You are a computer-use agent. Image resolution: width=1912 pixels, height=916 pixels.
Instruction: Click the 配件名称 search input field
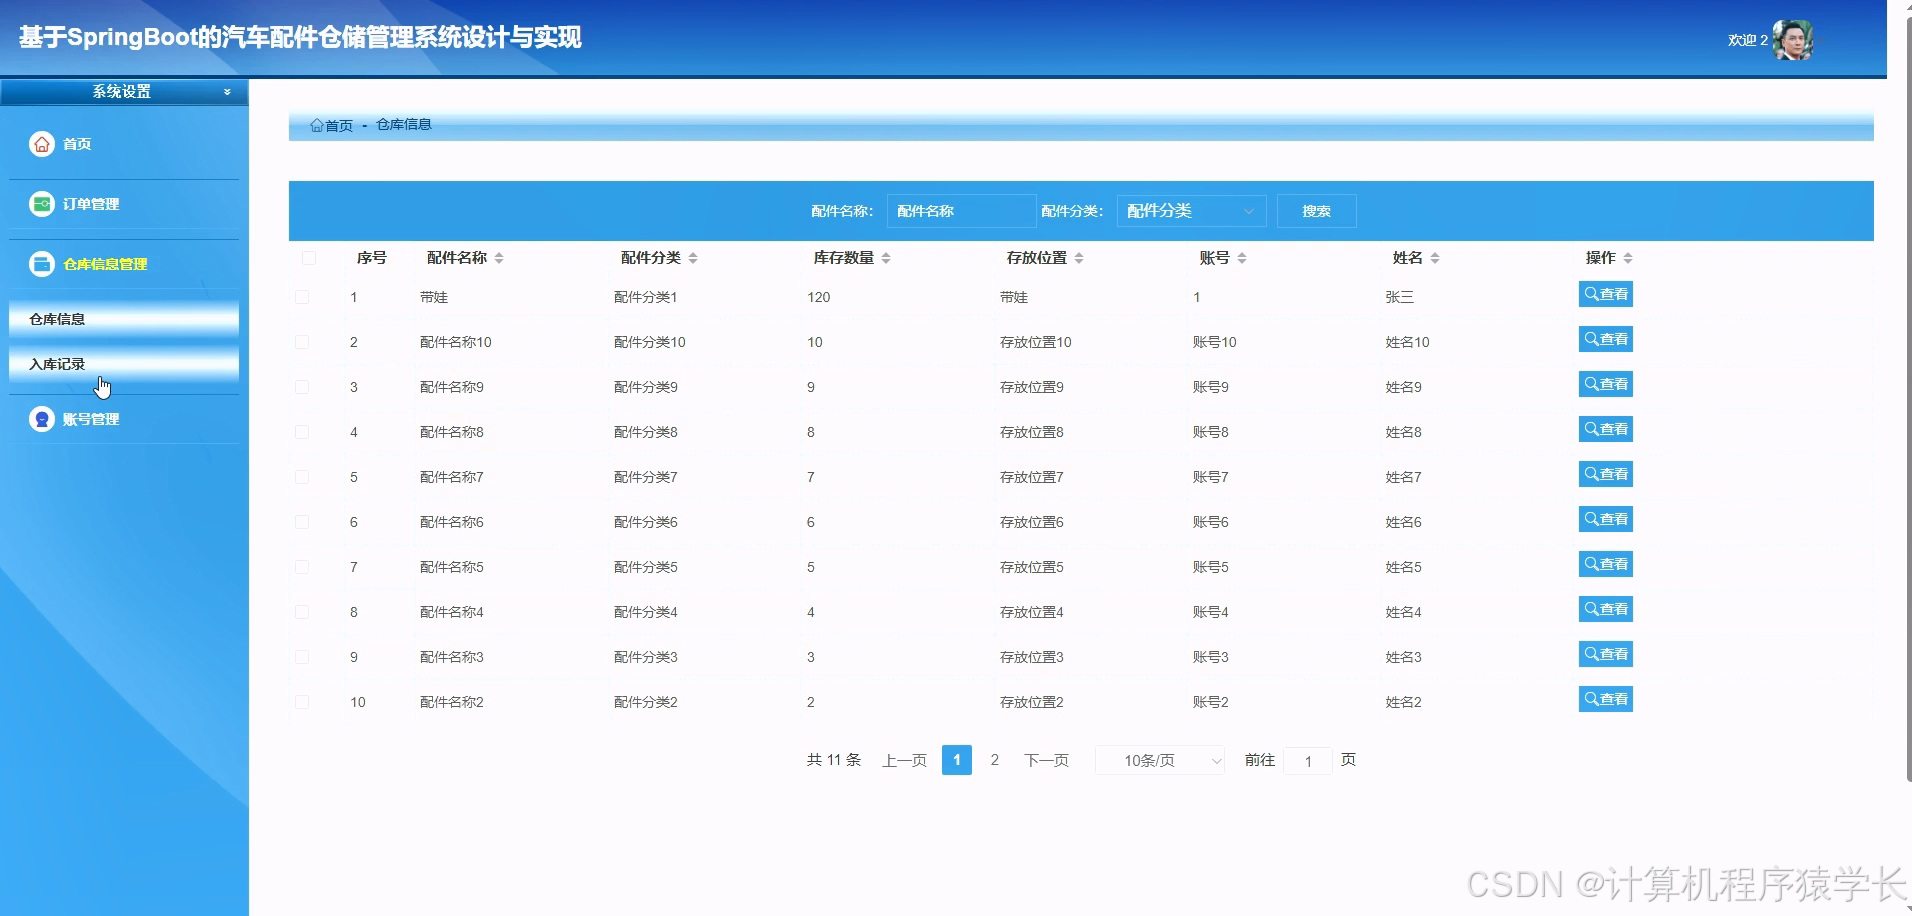point(960,210)
